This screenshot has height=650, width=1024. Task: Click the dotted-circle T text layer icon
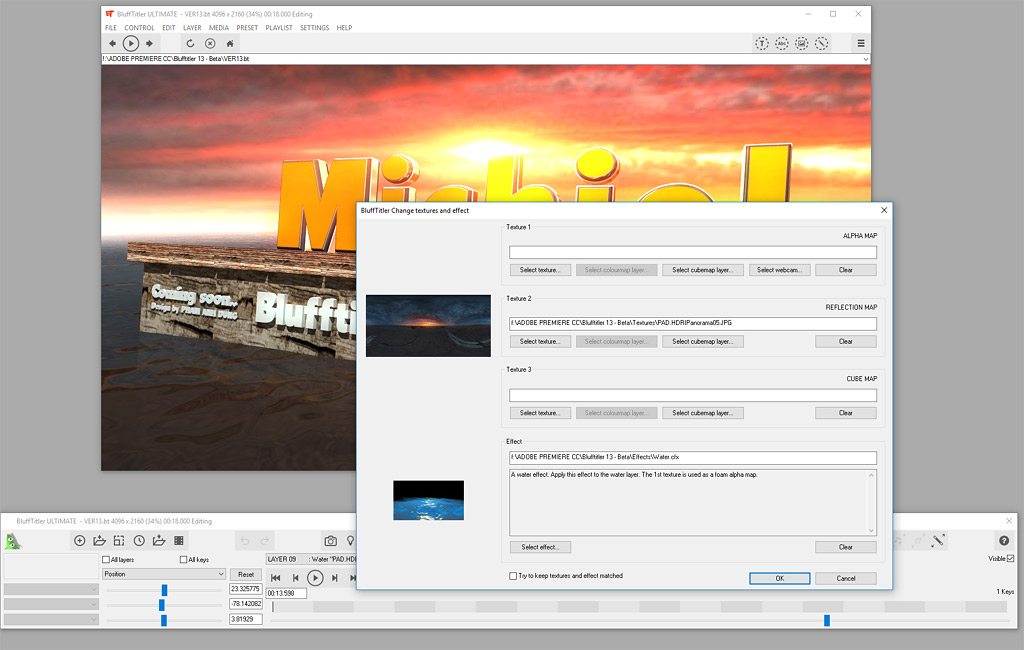[761, 43]
